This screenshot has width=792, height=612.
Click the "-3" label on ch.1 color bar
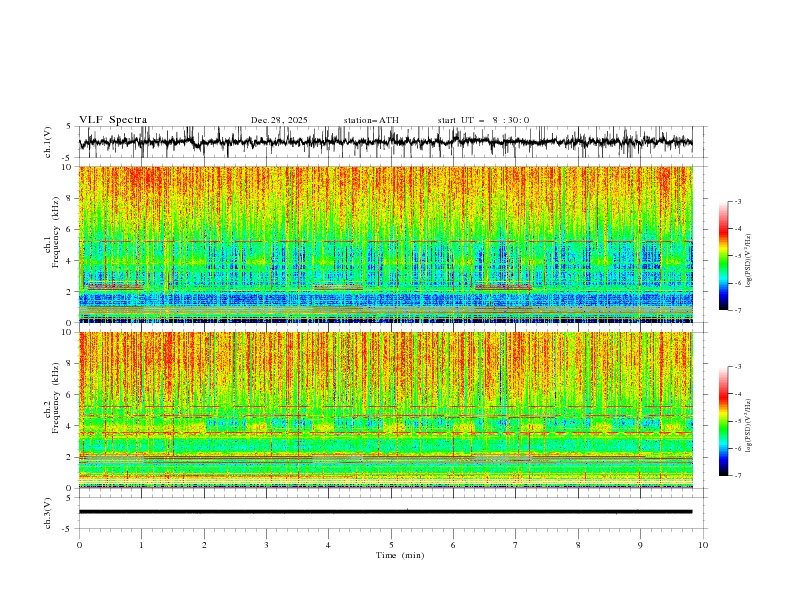(738, 201)
